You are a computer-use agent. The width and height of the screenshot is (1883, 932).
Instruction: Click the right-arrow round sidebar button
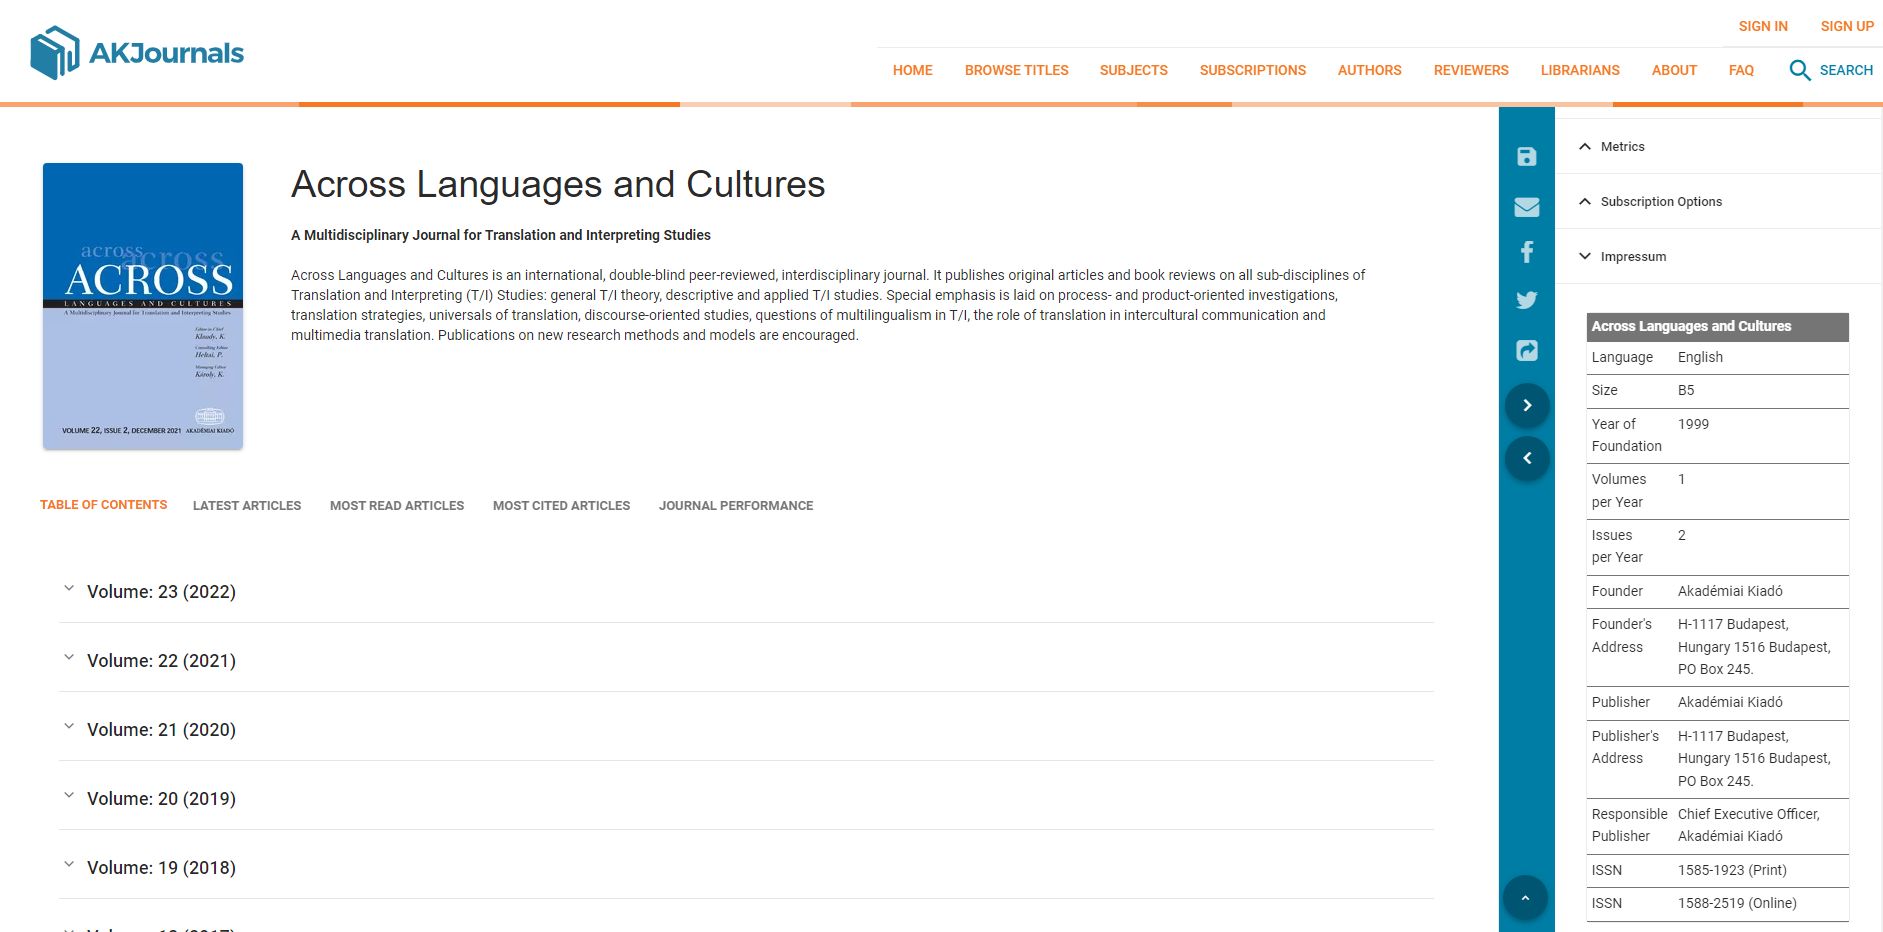(1527, 405)
